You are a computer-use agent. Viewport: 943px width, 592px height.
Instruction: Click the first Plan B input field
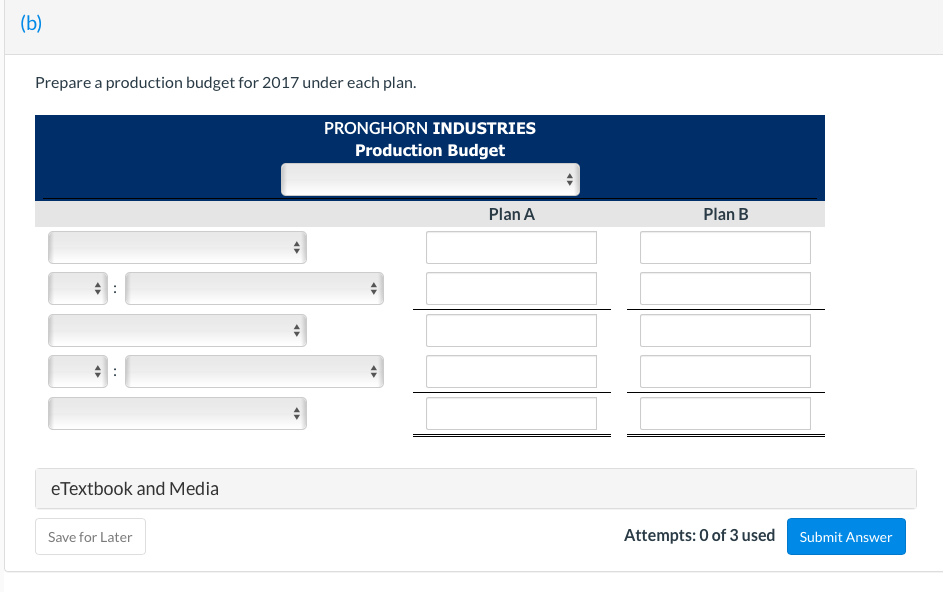click(x=725, y=247)
